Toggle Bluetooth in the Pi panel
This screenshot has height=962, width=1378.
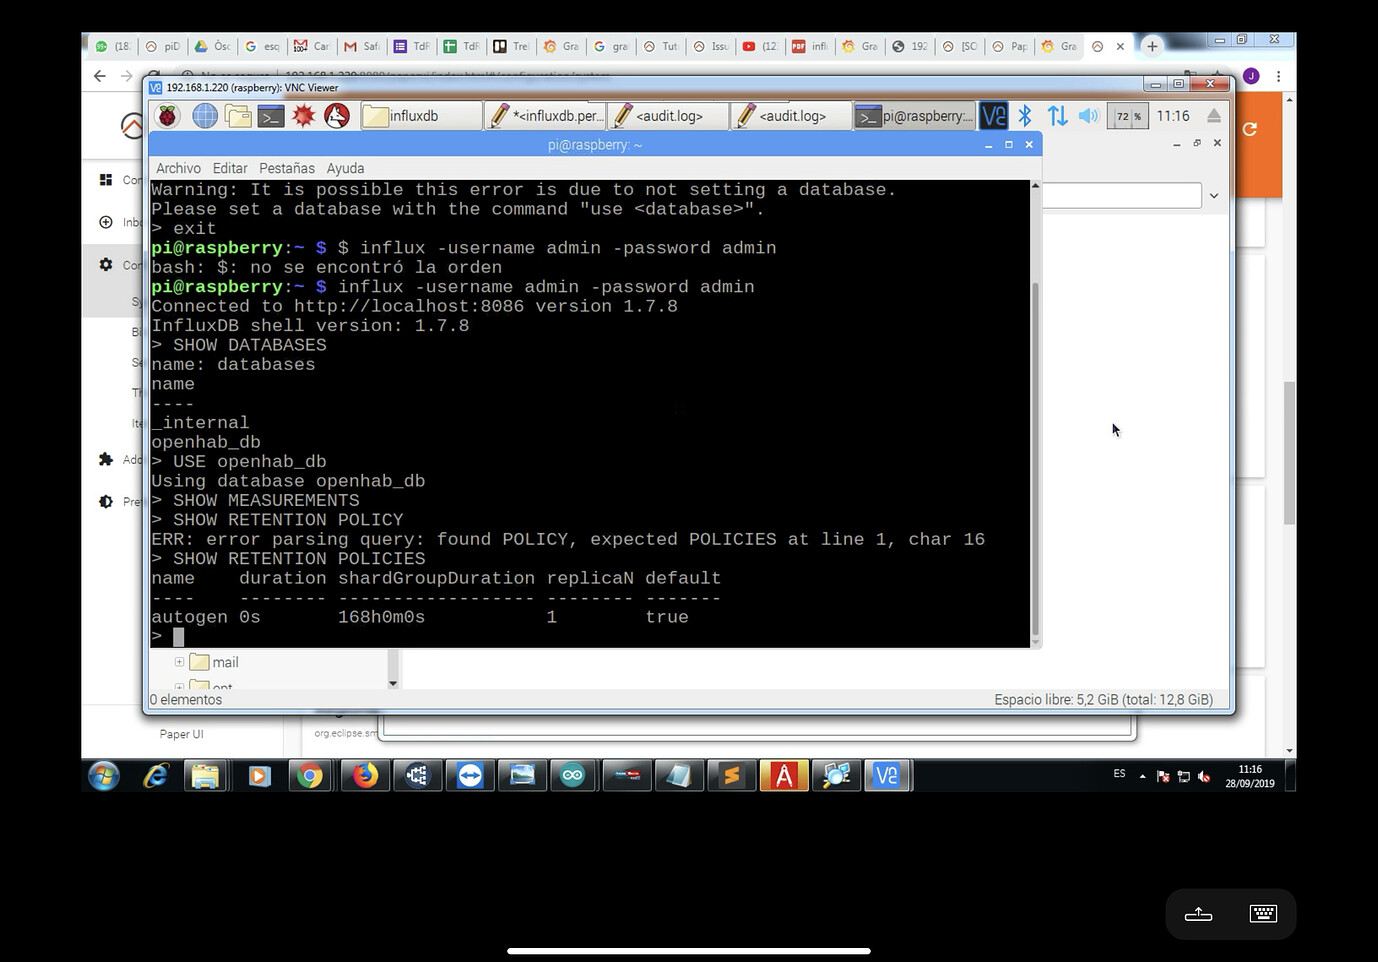1023,116
